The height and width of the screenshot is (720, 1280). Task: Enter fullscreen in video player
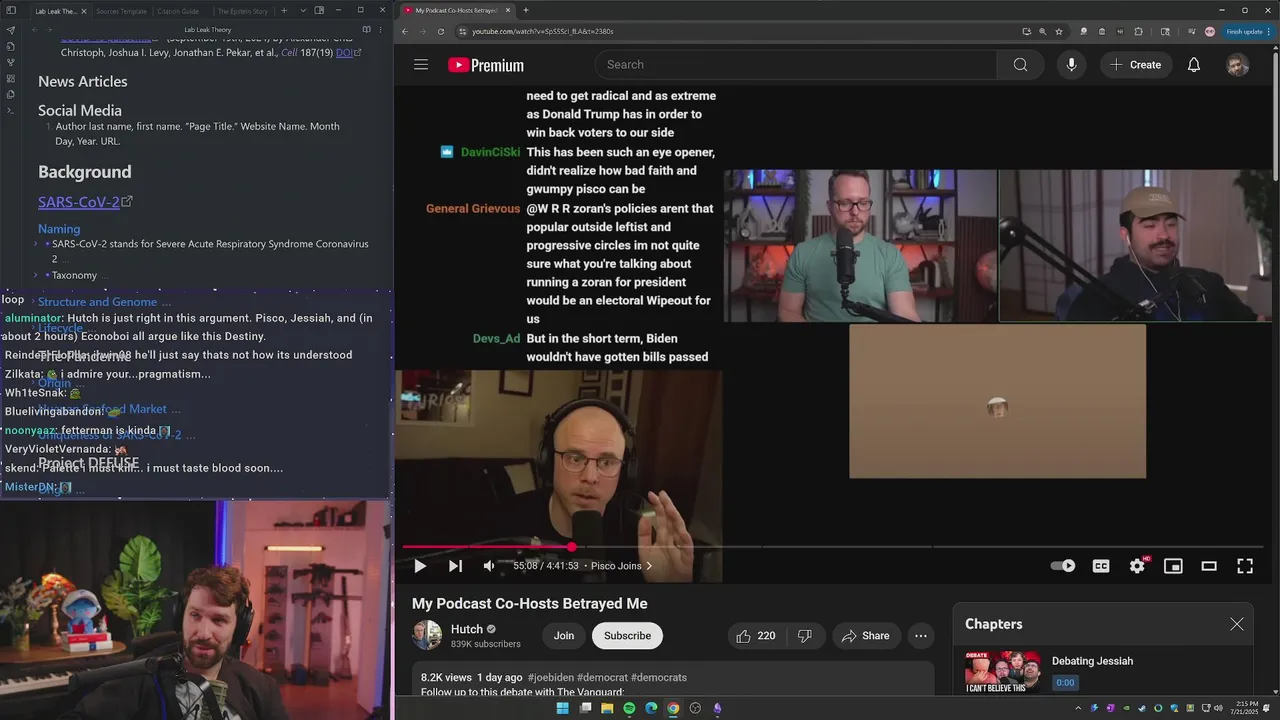pyautogui.click(x=1245, y=566)
